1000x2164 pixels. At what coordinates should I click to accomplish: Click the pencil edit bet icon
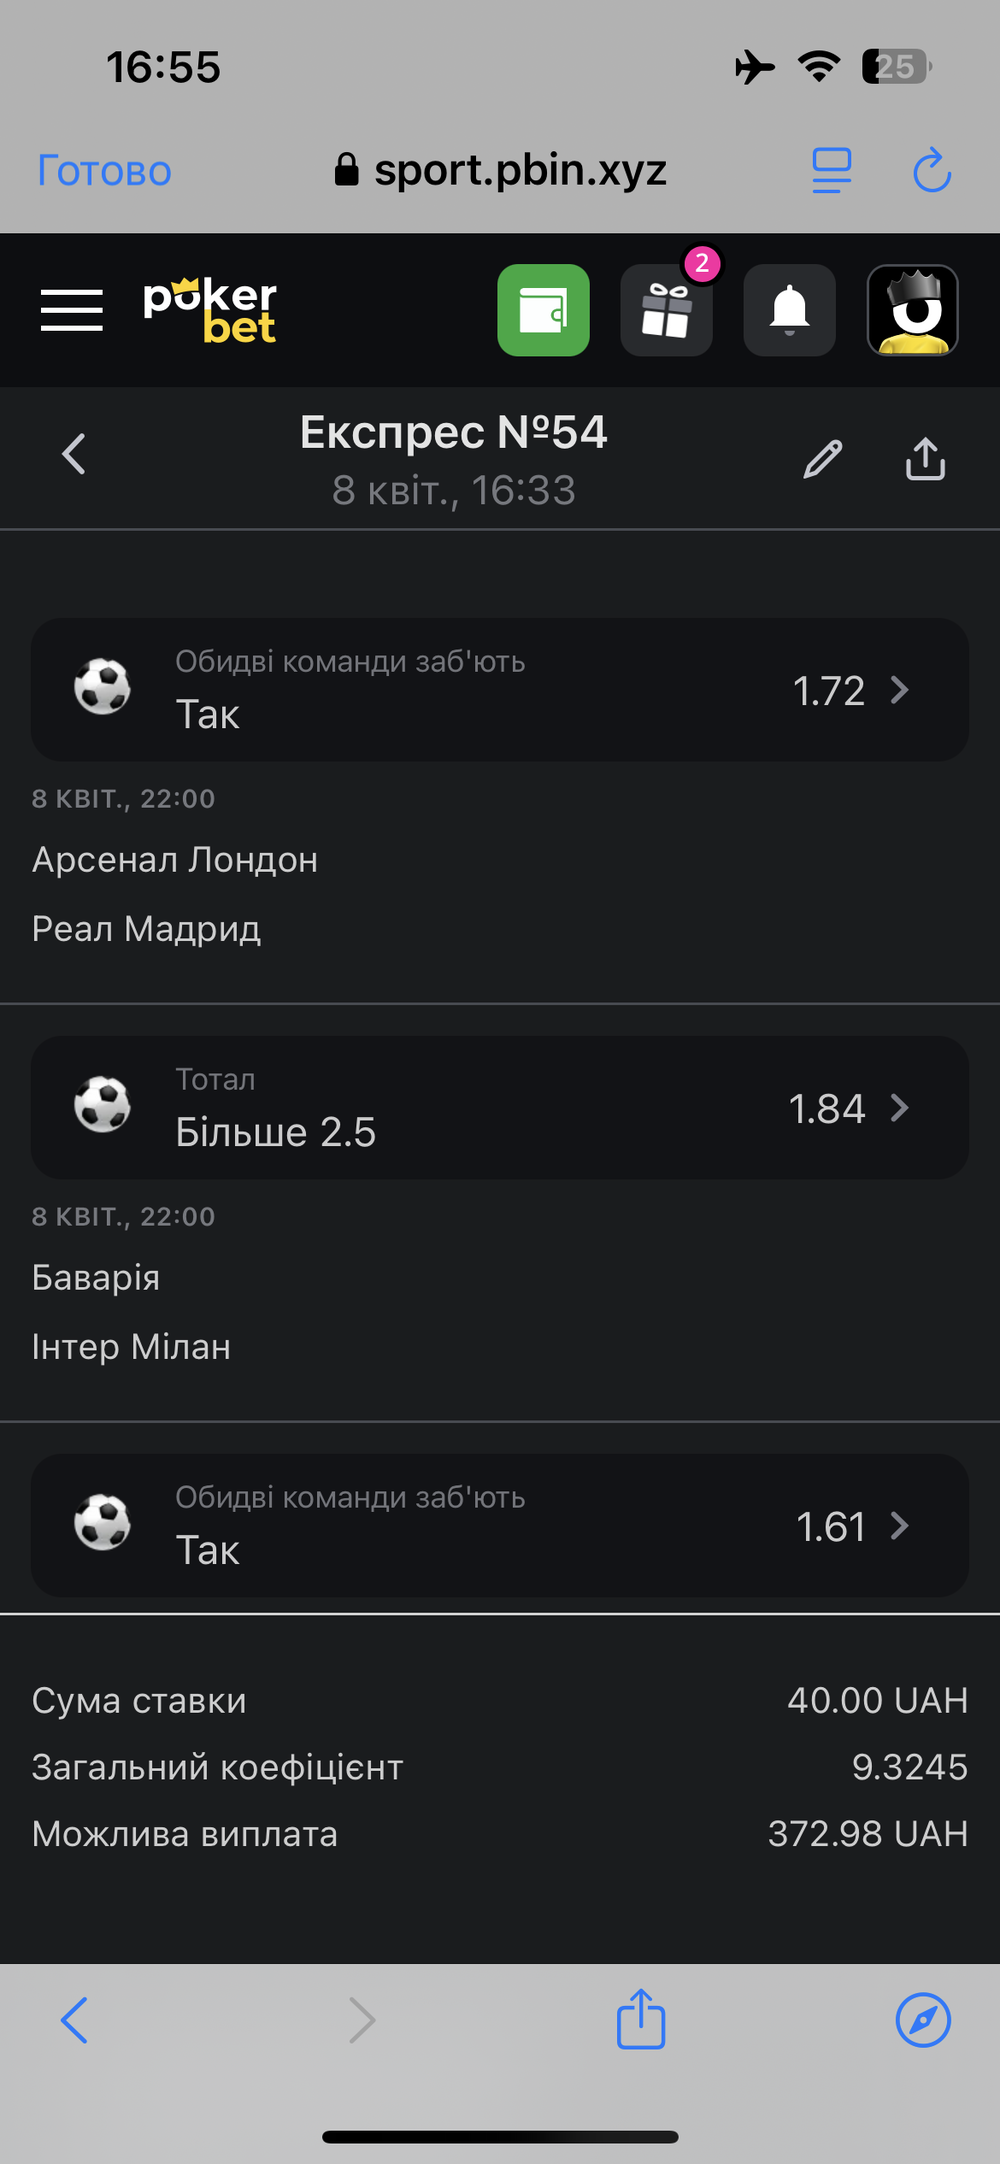pos(823,459)
